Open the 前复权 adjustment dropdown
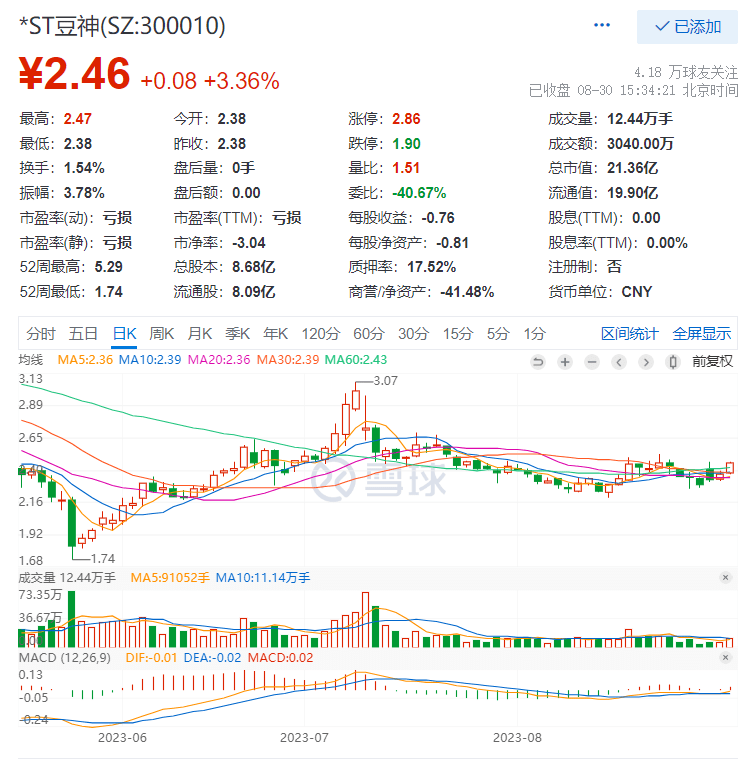The image size is (750, 759). pos(712,361)
